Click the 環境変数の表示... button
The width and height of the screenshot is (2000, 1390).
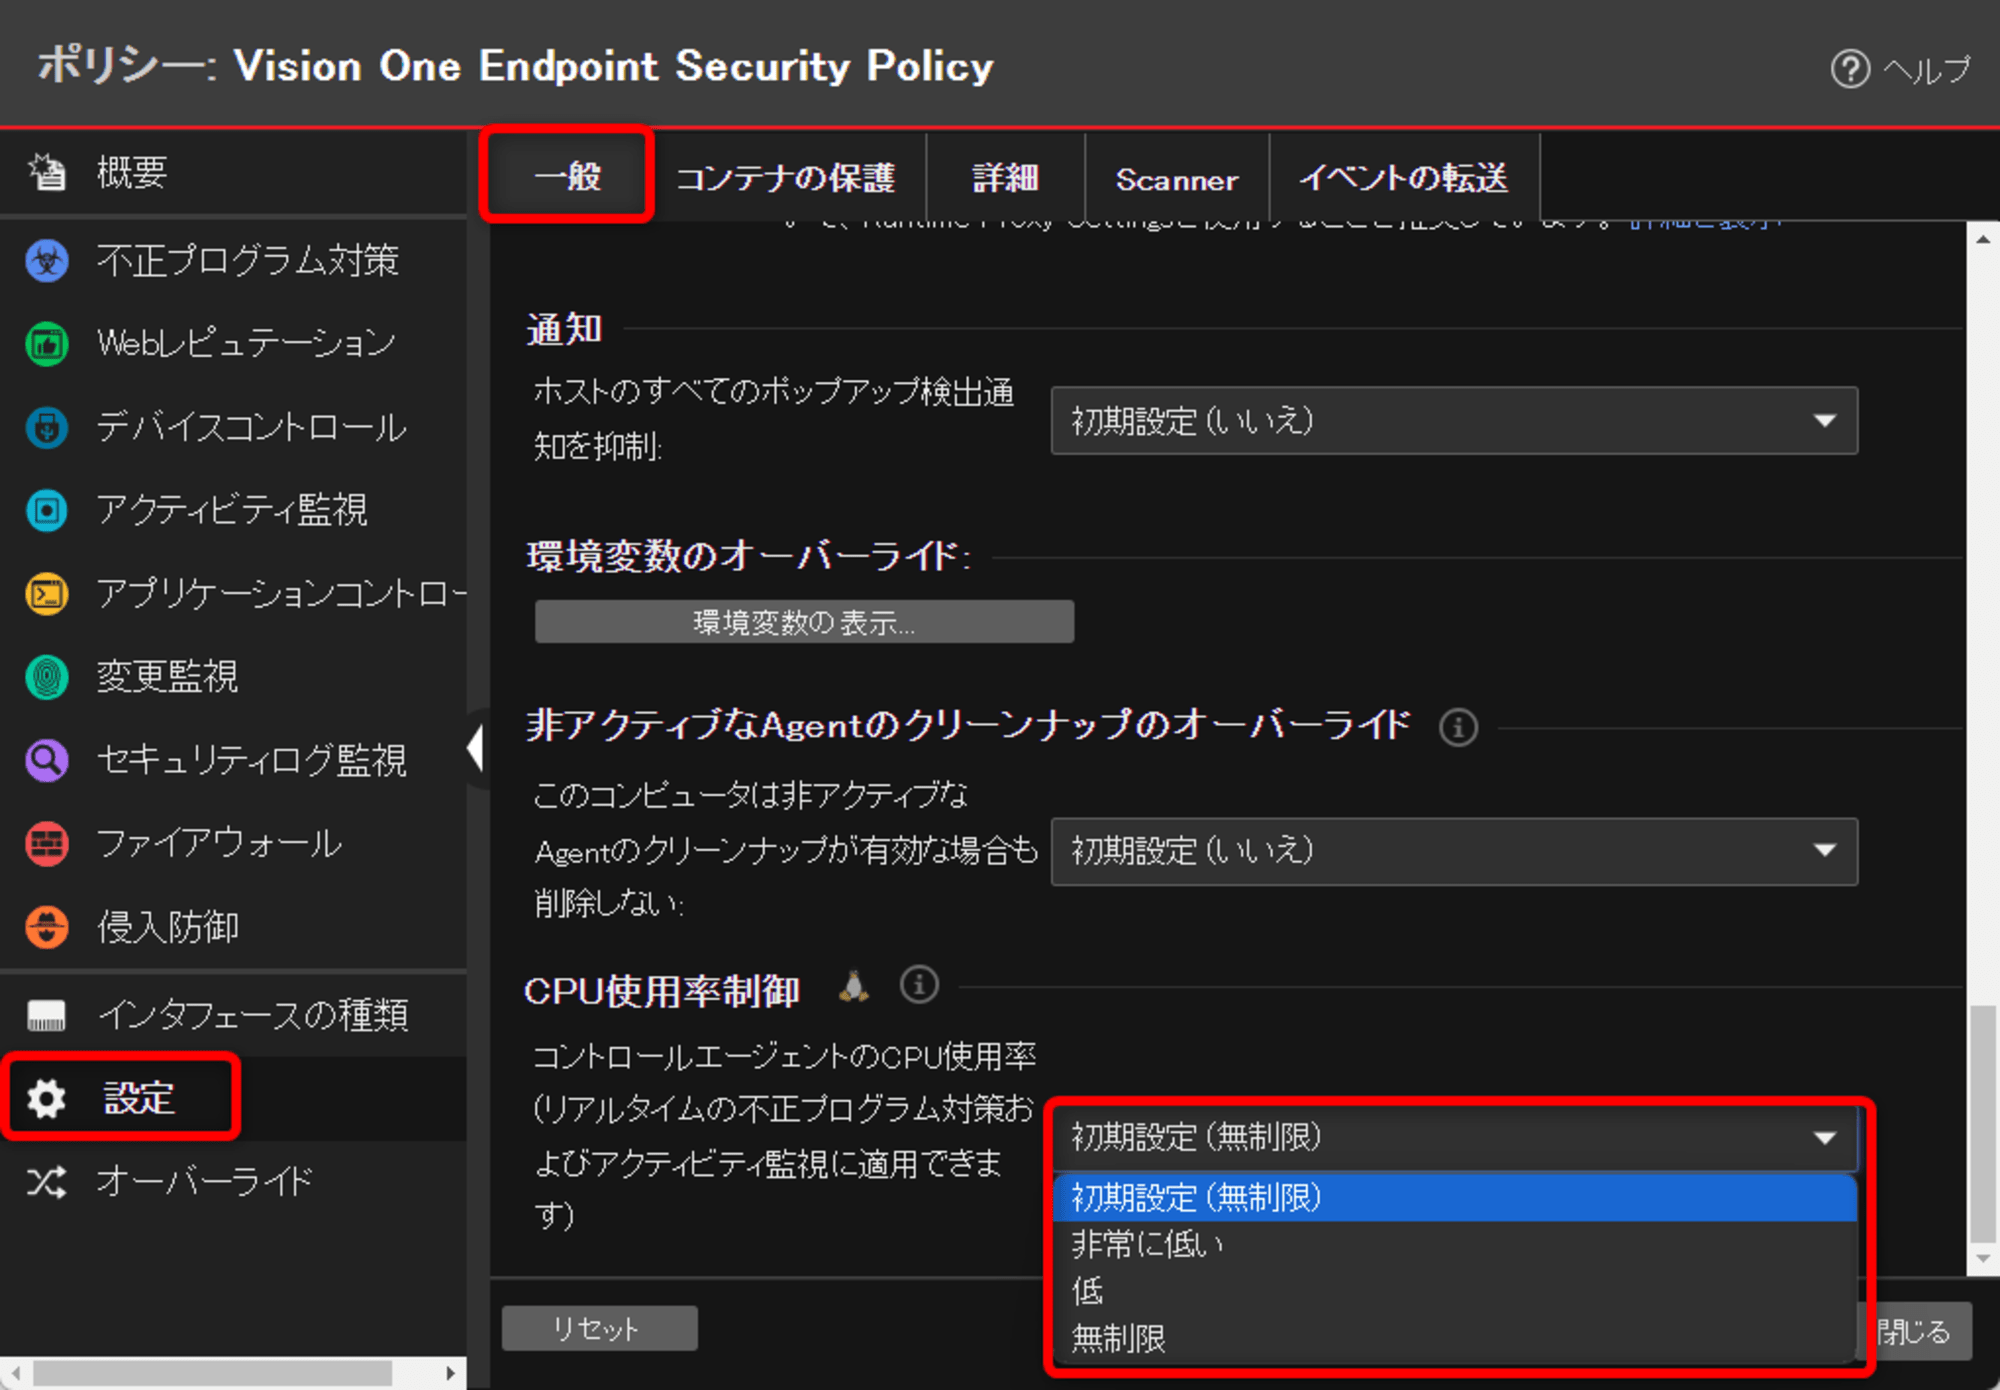tap(804, 622)
